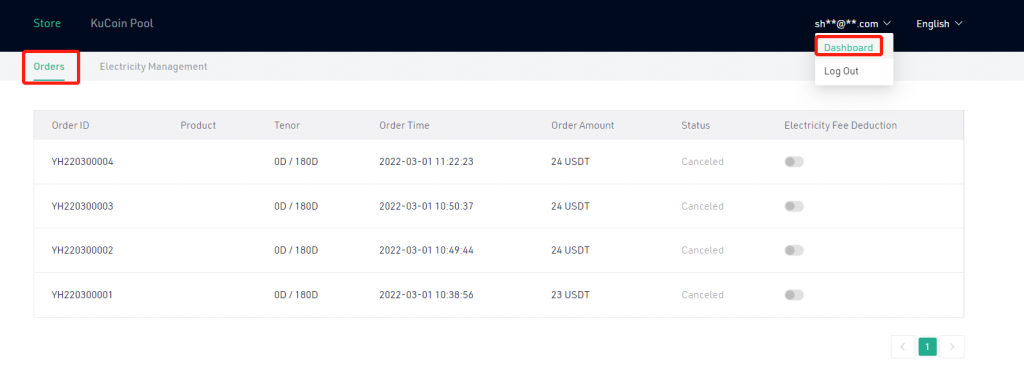Toggle electricity fee deduction for YH220300002
This screenshot has height=370, width=1024.
(x=794, y=251)
